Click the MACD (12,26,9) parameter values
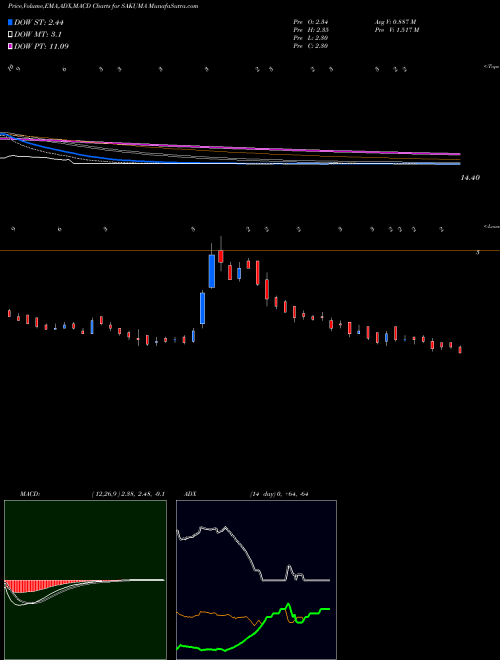Screen dimensions: 500x660 [x=128, y=494]
